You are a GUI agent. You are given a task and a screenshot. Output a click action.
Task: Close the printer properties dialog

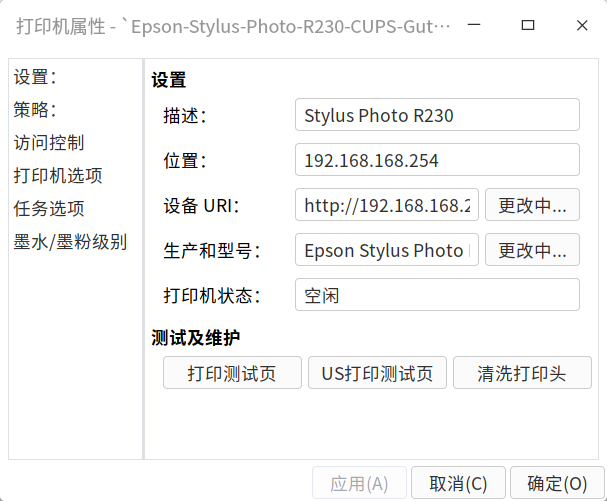click(x=582, y=25)
